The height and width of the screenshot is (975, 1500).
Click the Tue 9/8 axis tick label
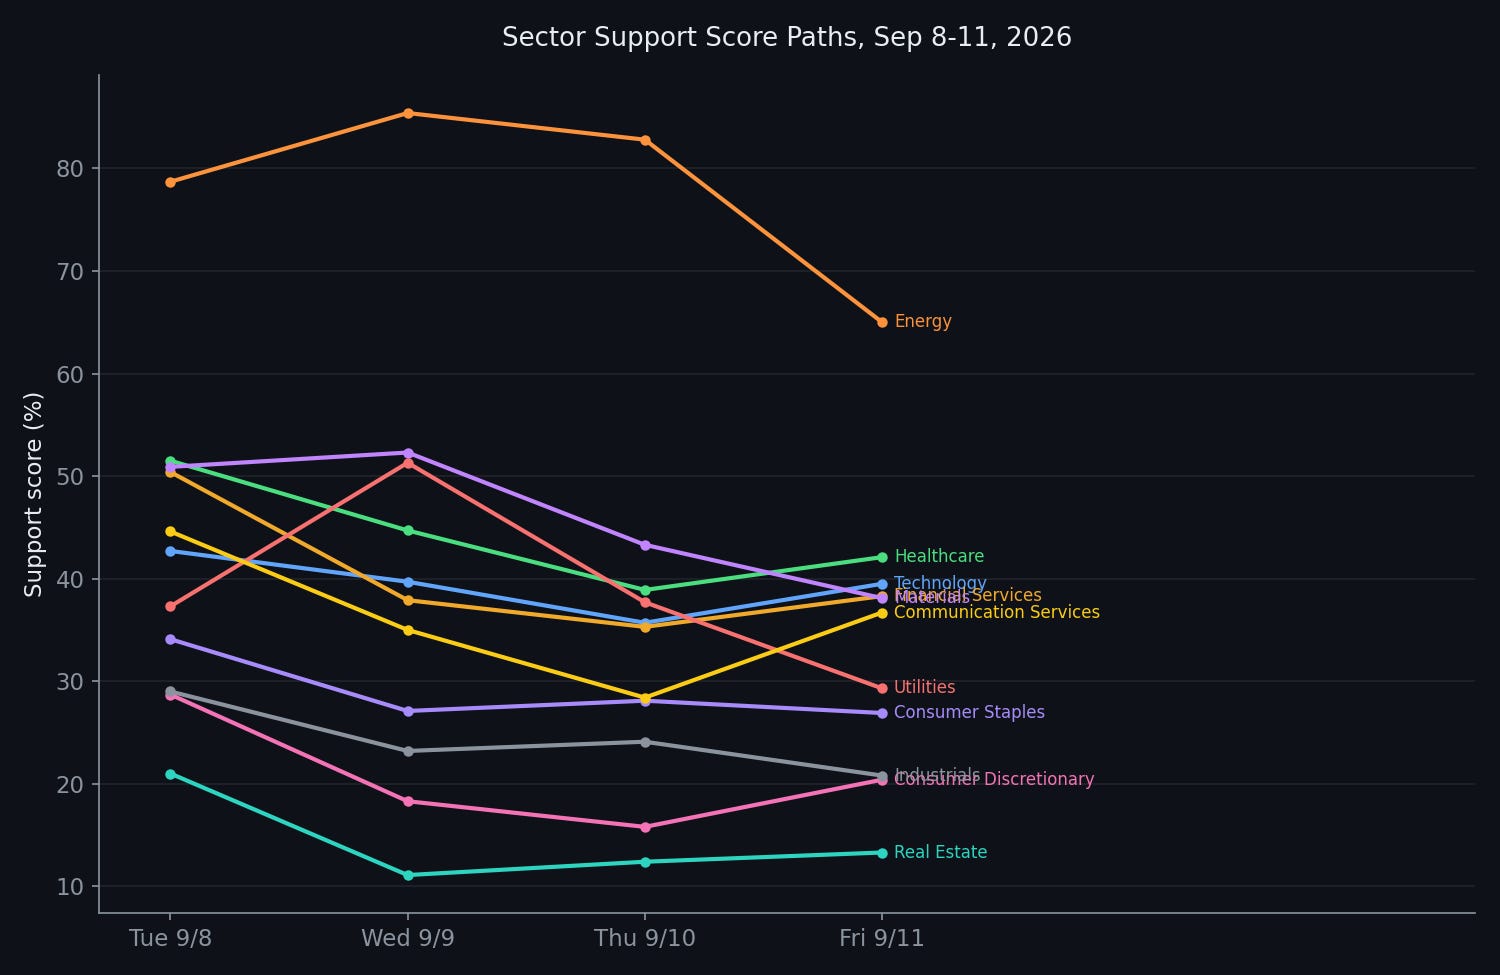pyautogui.click(x=170, y=938)
